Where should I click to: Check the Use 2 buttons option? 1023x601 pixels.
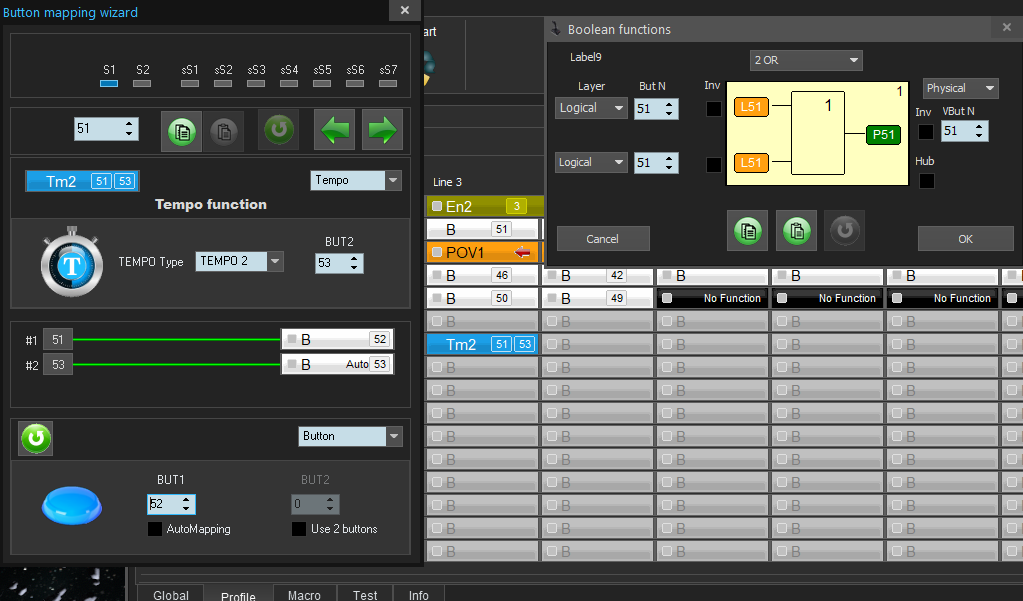(x=299, y=529)
